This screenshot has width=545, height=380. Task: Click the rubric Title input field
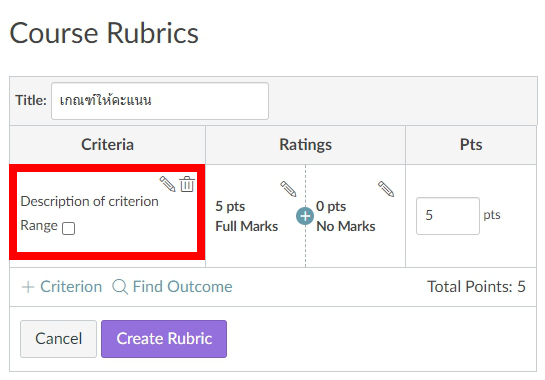tap(160, 101)
